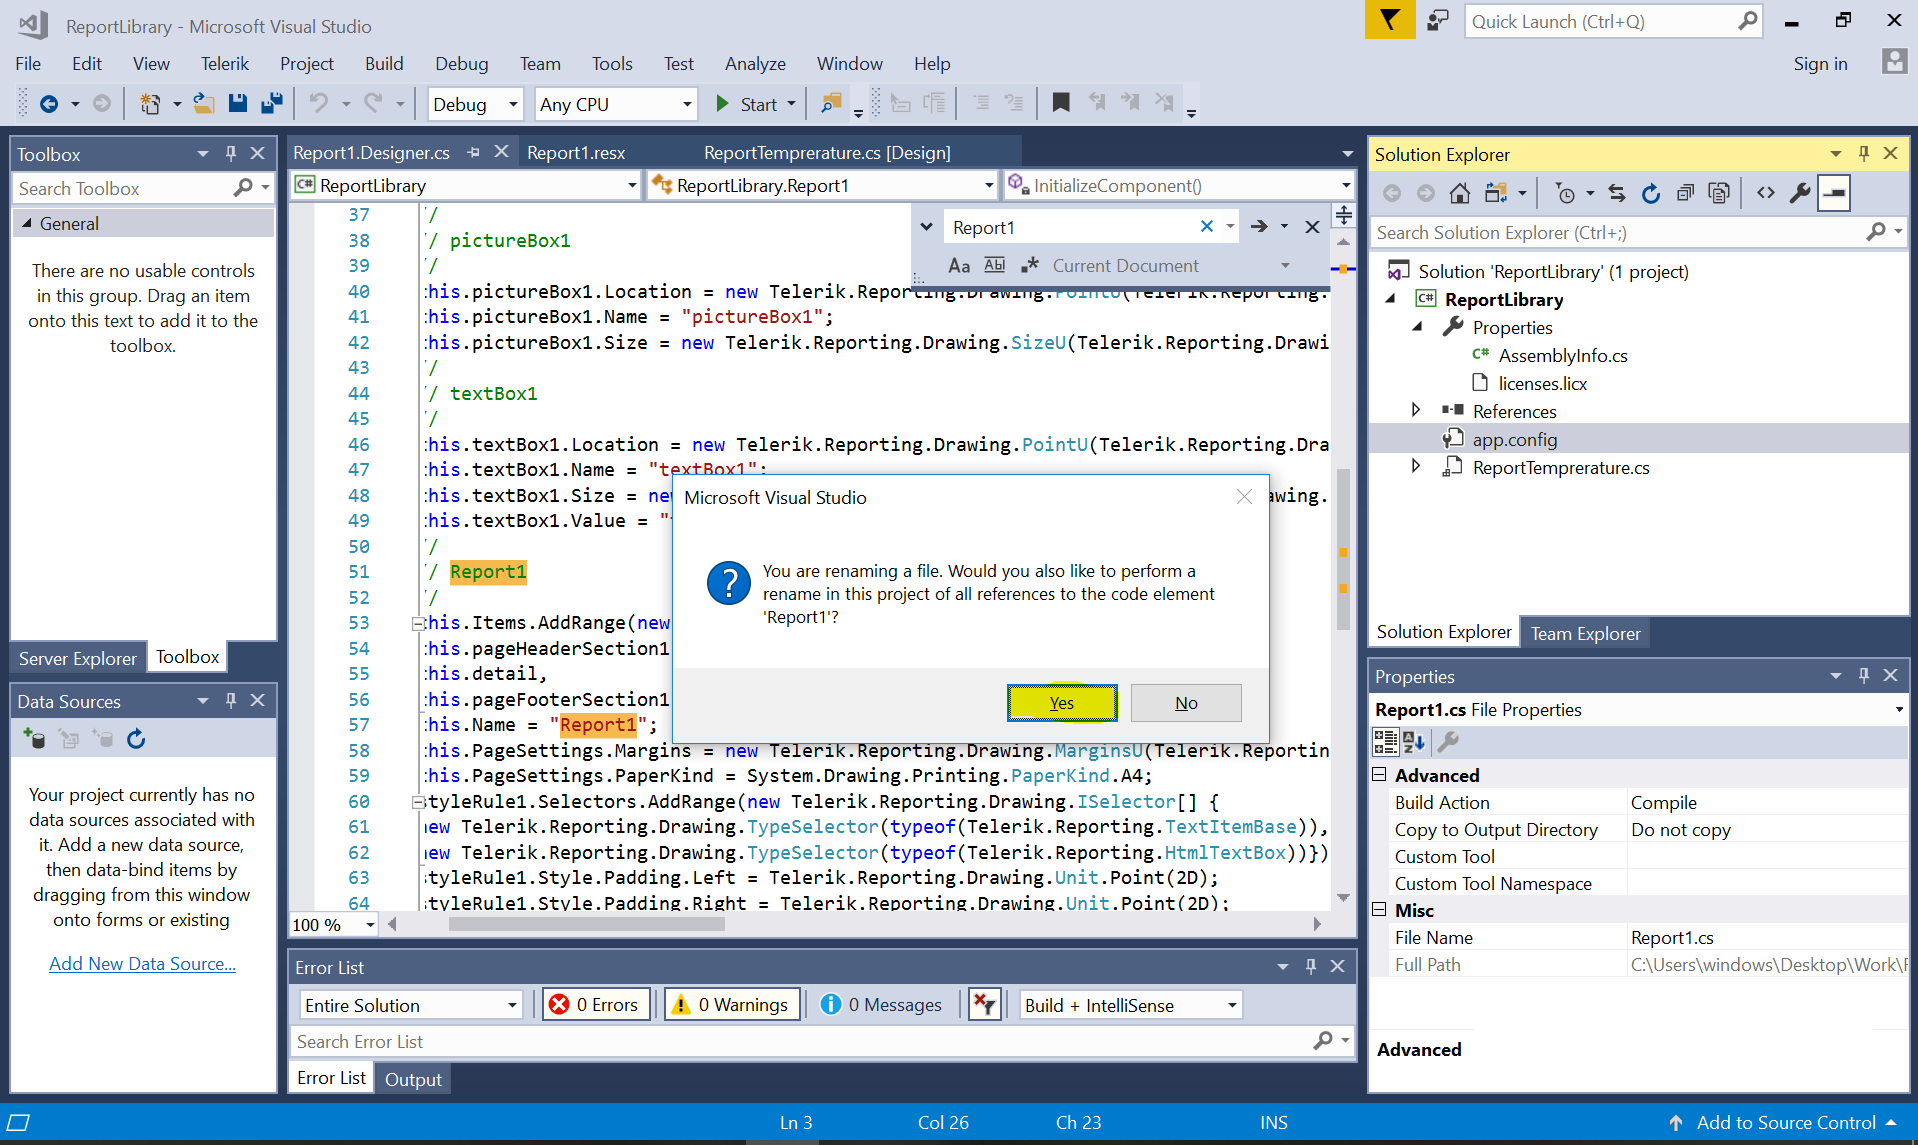Switch to the Report1.resx tab
This screenshot has height=1145, width=1918.
[576, 153]
